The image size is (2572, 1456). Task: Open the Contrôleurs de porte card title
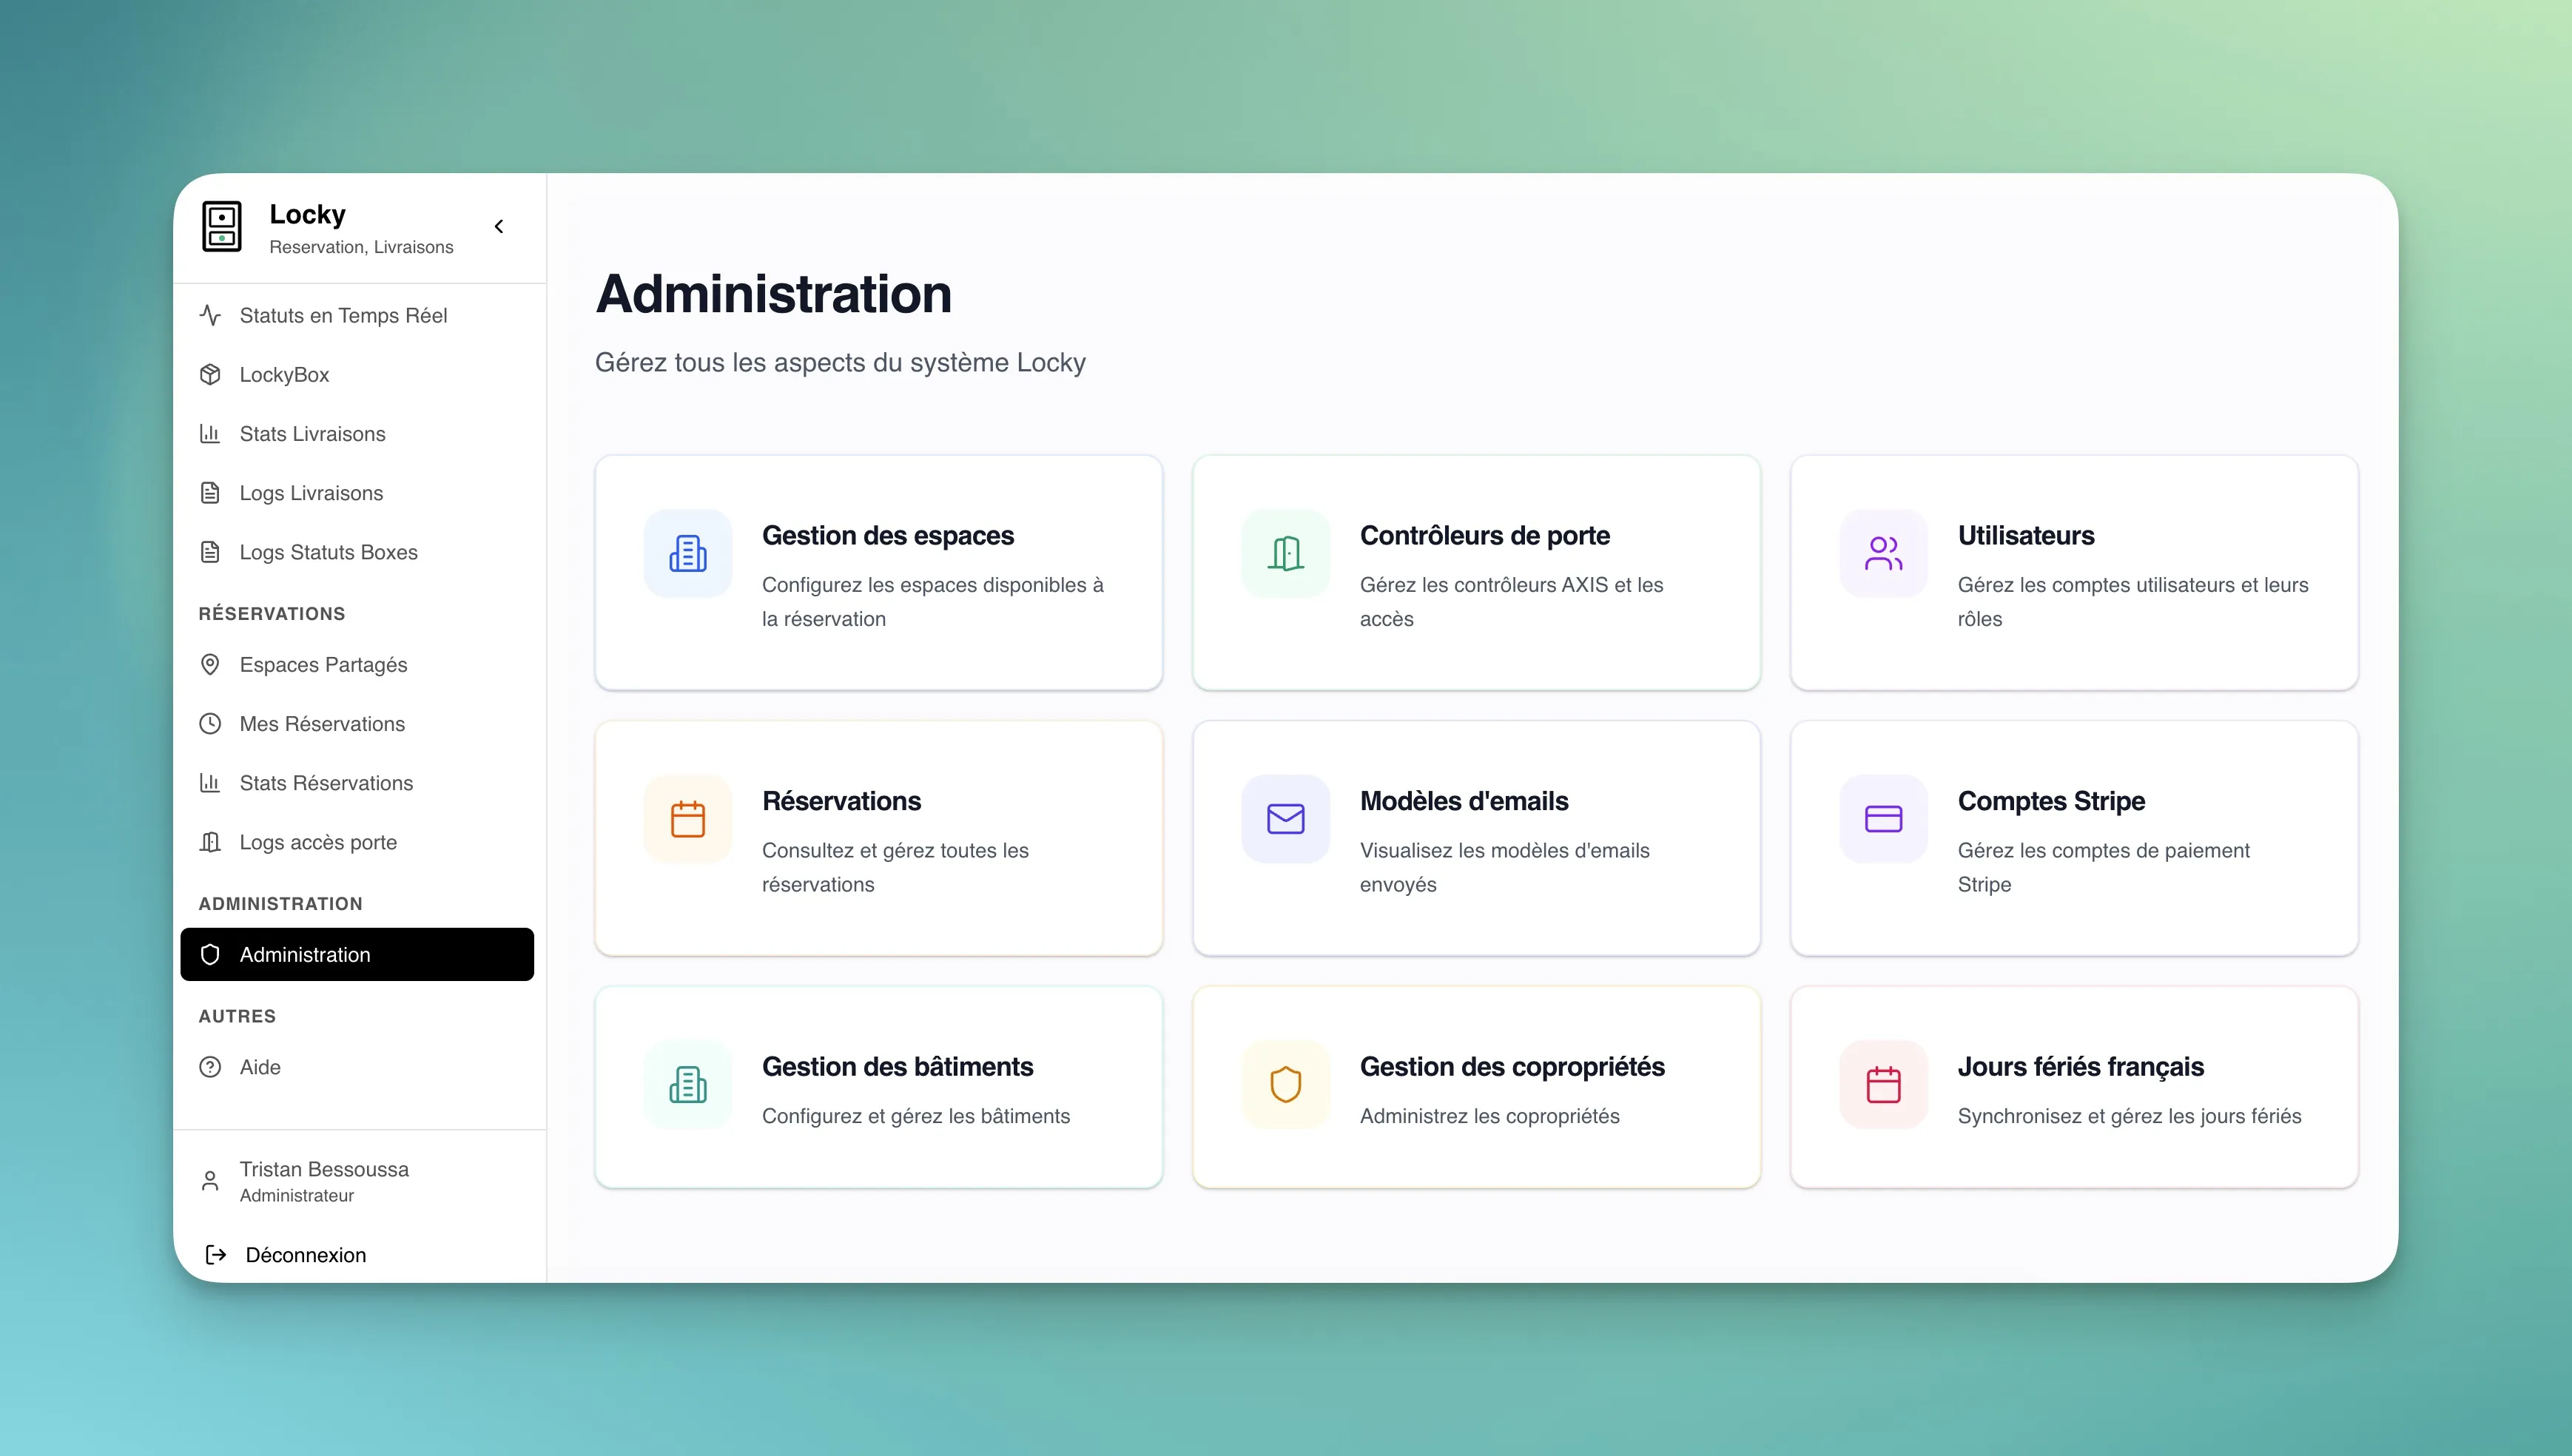click(x=1485, y=536)
